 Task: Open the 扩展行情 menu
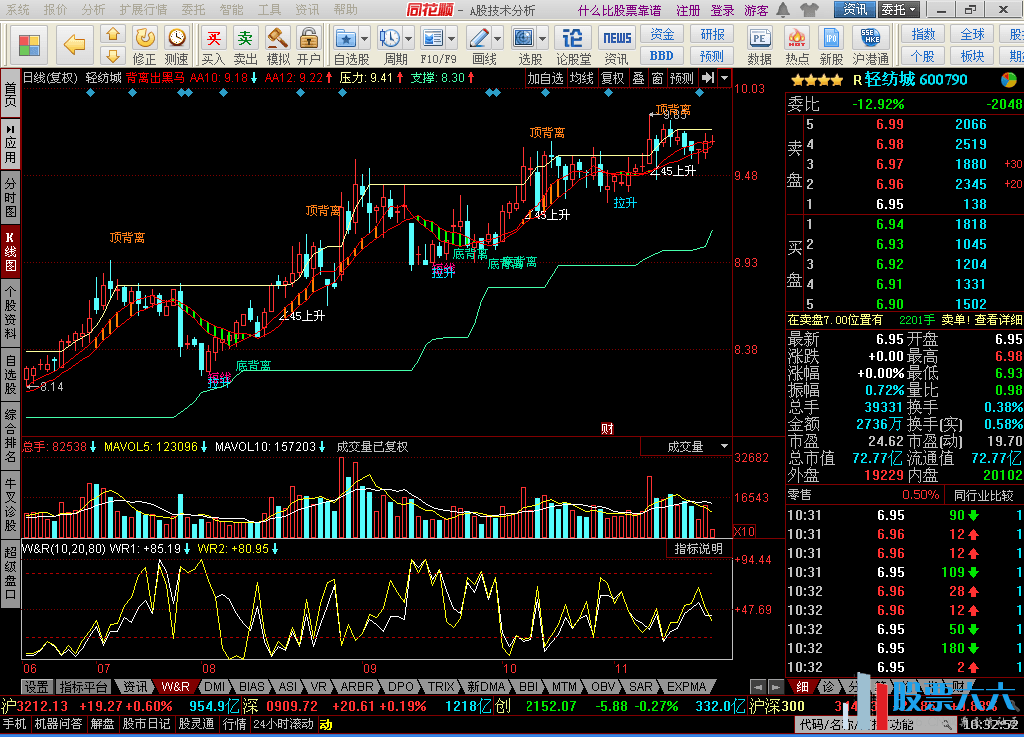point(144,10)
